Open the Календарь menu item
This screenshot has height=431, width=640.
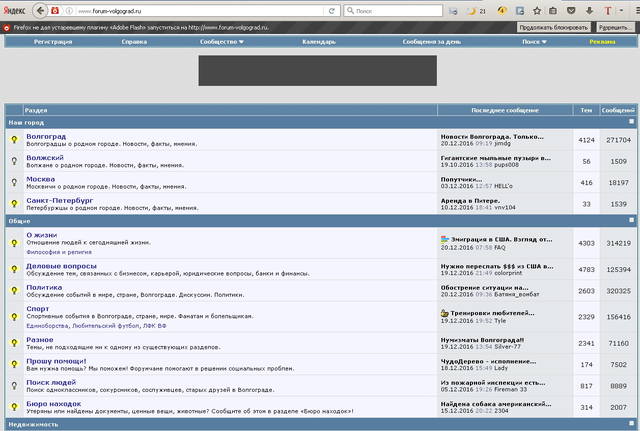pos(319,42)
